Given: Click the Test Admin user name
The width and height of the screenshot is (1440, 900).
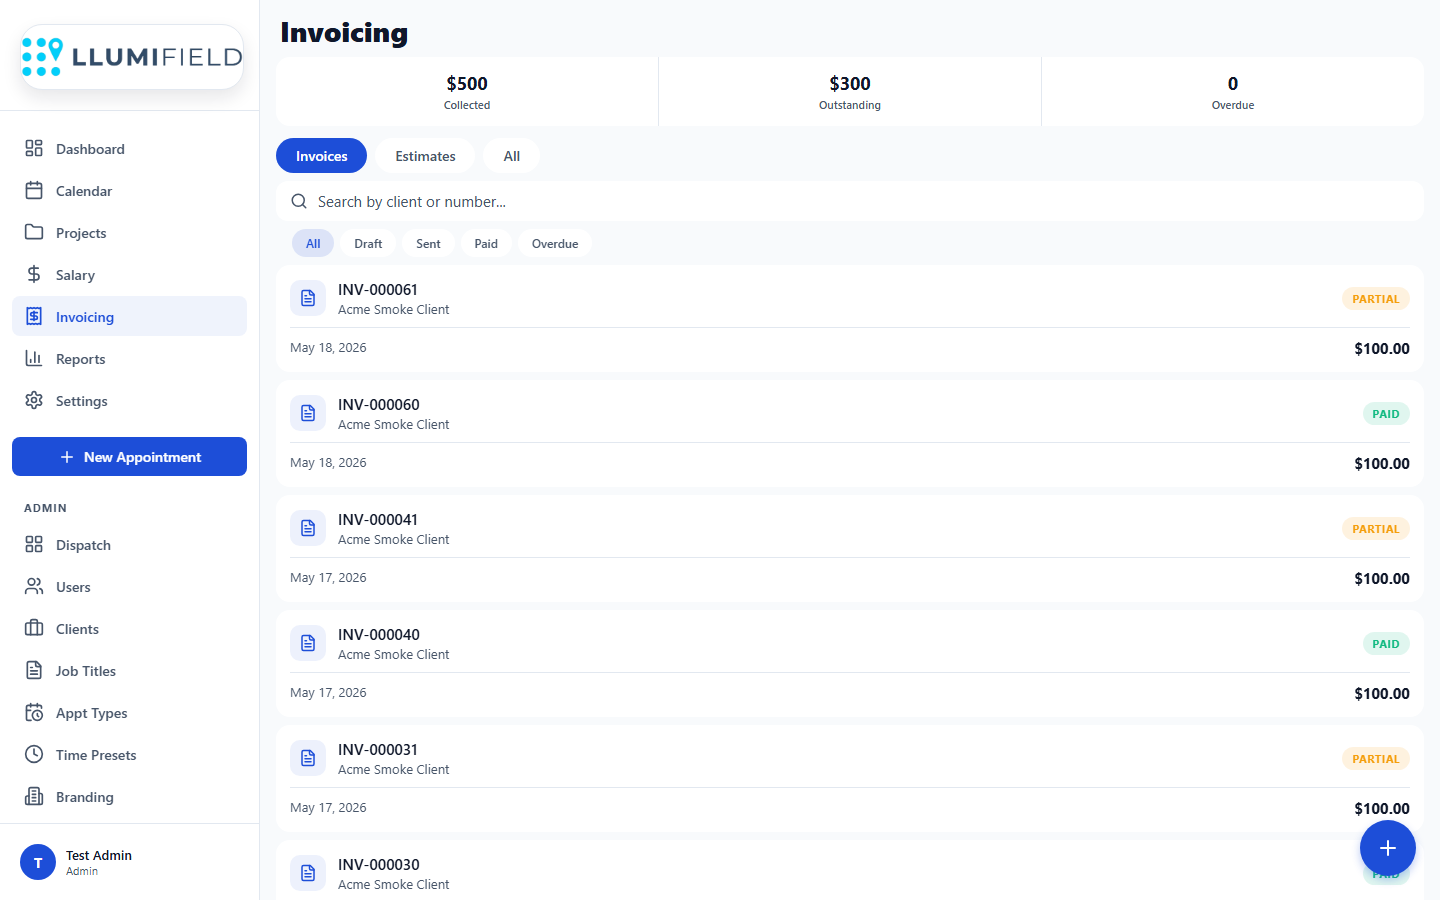Looking at the screenshot, I should [x=99, y=855].
